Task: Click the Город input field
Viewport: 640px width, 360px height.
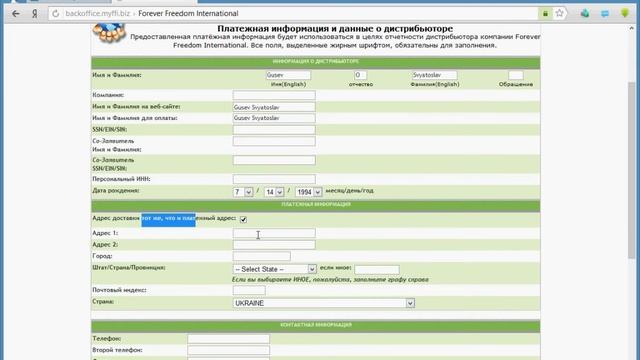Action: 262,256
